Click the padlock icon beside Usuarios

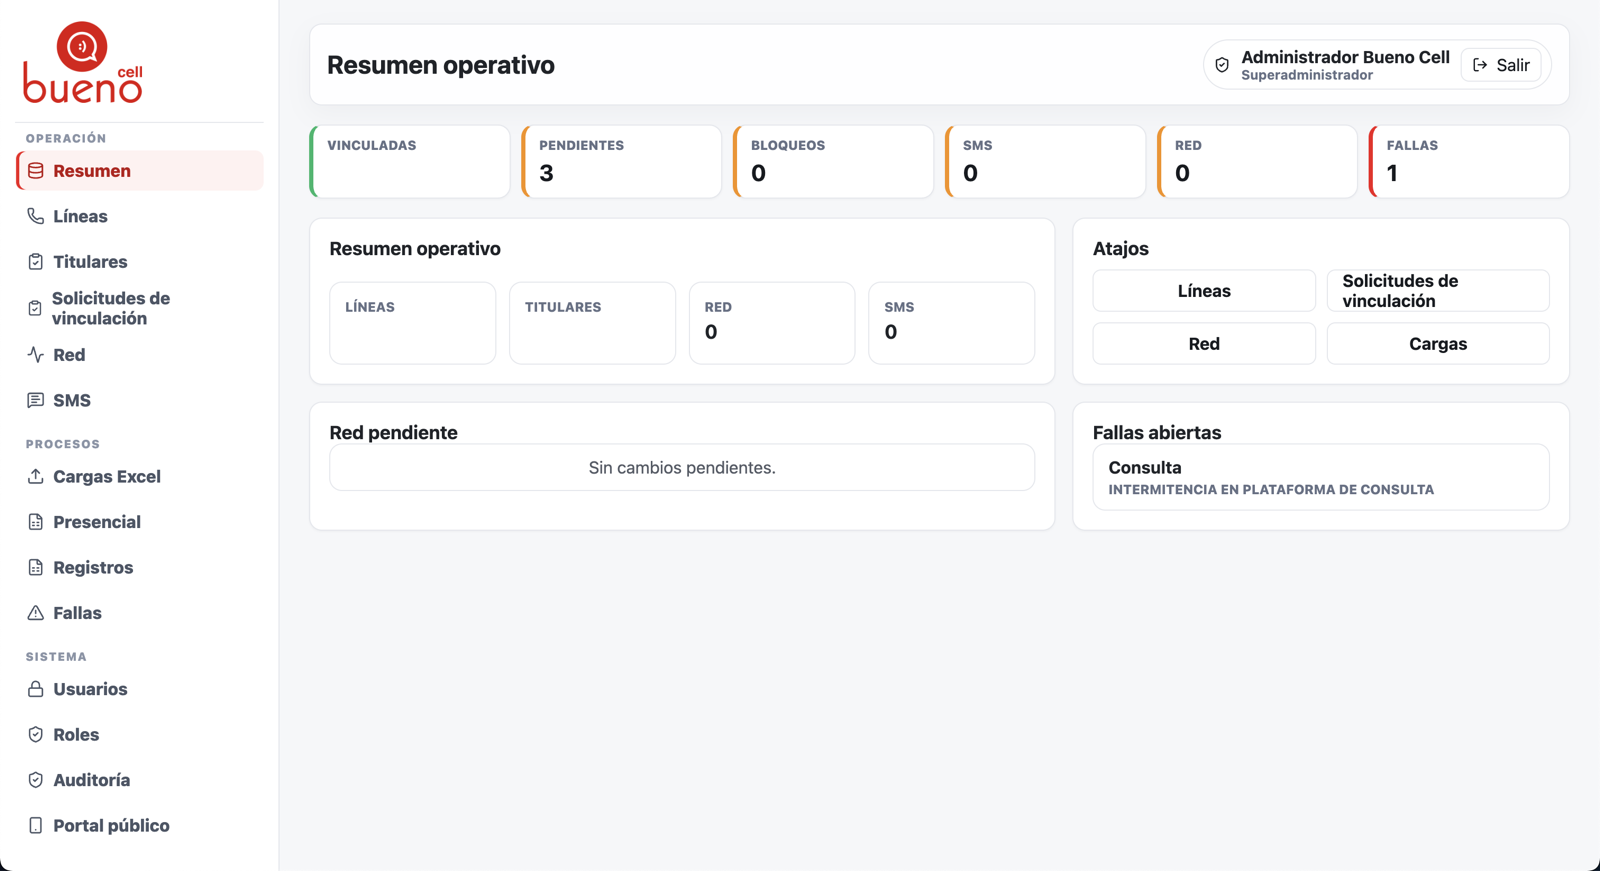[36, 689]
